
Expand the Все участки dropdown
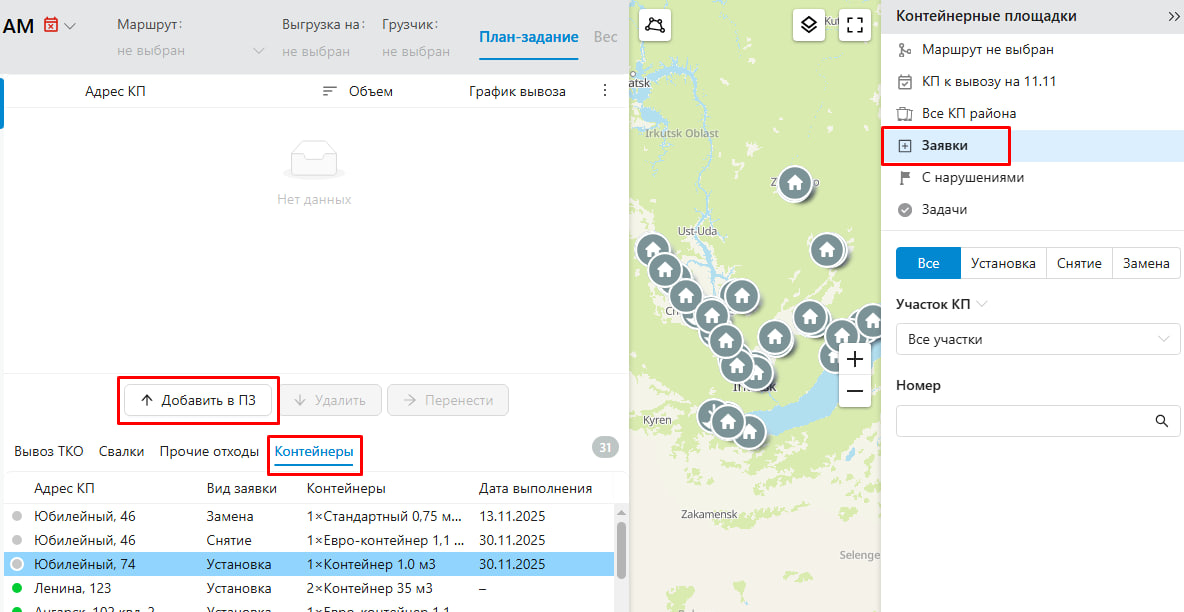tap(1037, 339)
